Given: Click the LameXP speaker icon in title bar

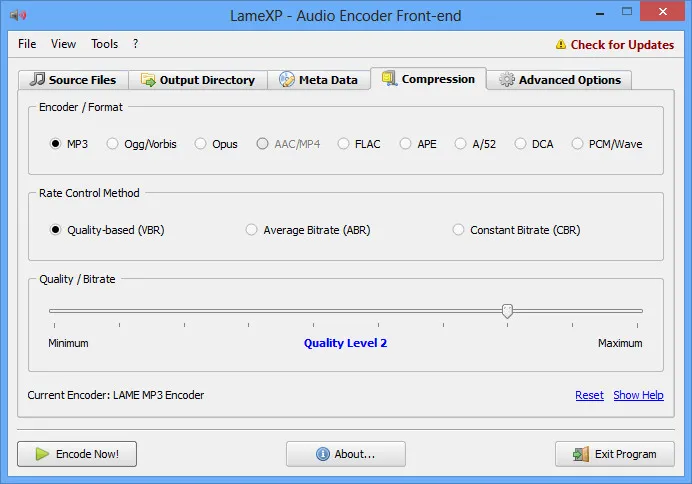Looking at the screenshot, I should [x=17, y=15].
